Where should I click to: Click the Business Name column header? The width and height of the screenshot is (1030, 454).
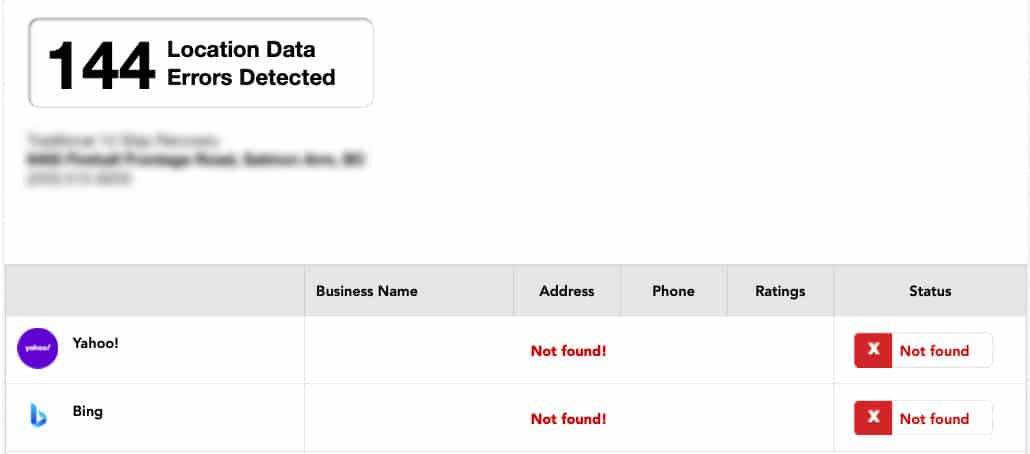point(367,291)
